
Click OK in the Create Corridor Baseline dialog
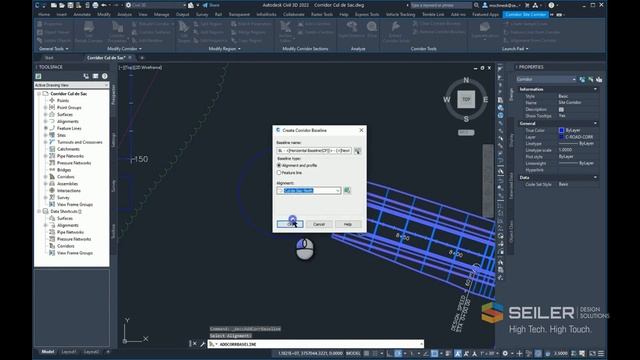(x=290, y=224)
